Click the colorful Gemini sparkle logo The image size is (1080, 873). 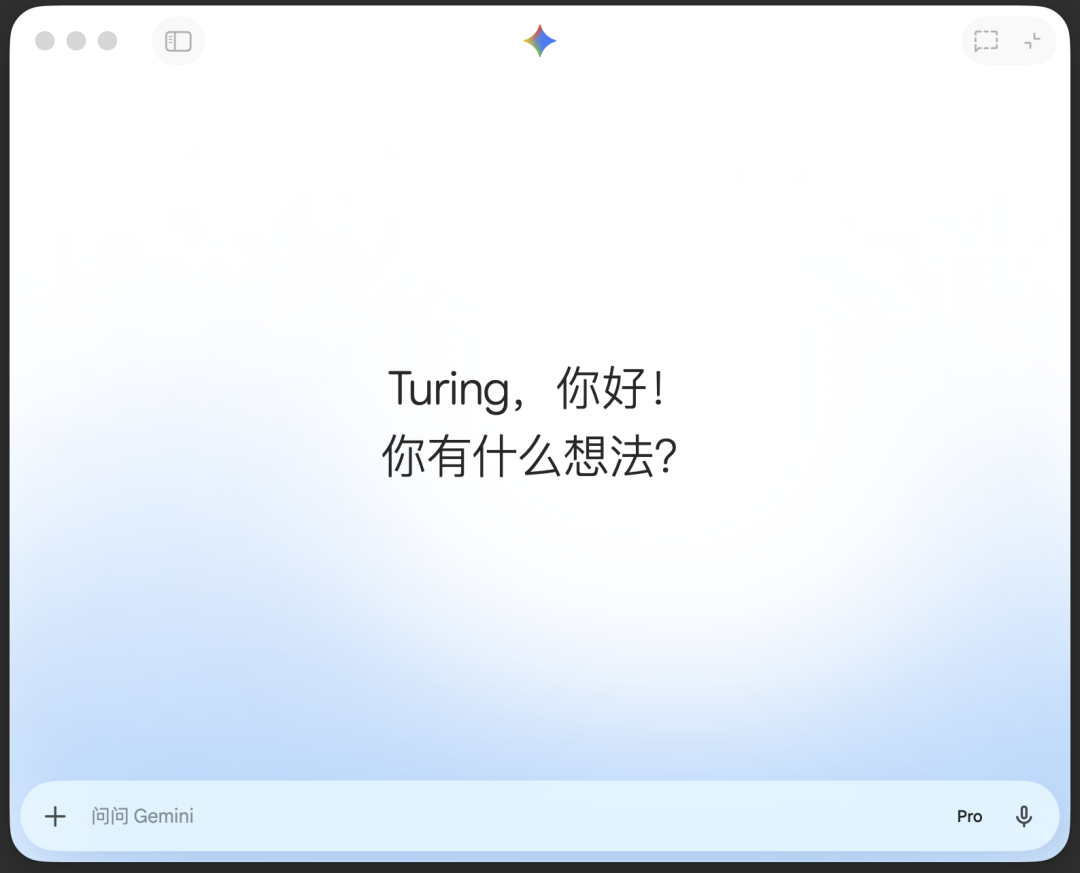tap(540, 41)
